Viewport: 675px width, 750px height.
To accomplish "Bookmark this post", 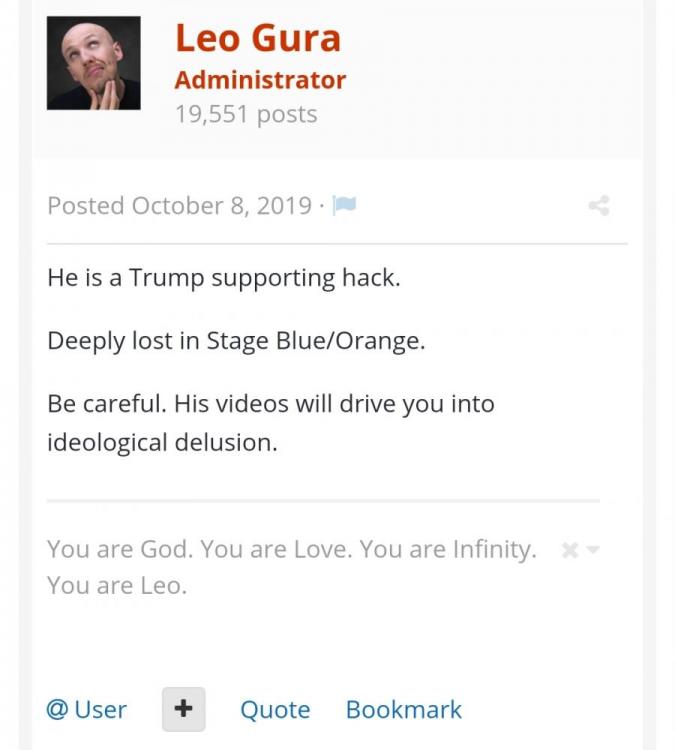I will pos(403,709).
